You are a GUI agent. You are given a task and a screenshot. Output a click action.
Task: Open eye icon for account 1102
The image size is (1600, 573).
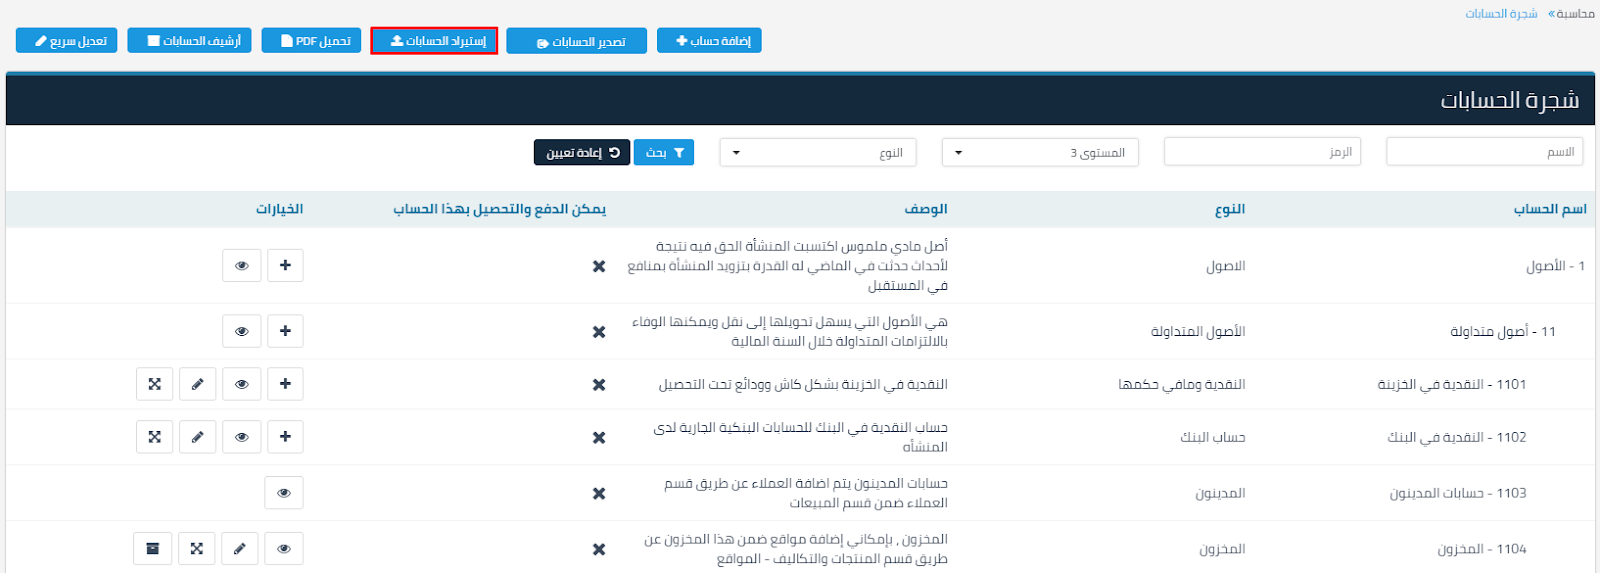click(241, 437)
